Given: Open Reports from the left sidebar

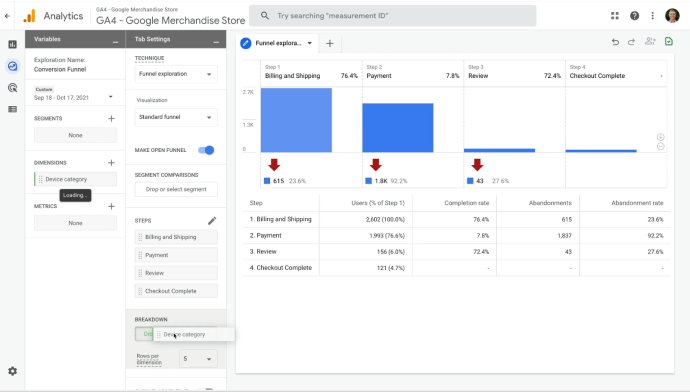Looking at the screenshot, I should pyautogui.click(x=13, y=44).
